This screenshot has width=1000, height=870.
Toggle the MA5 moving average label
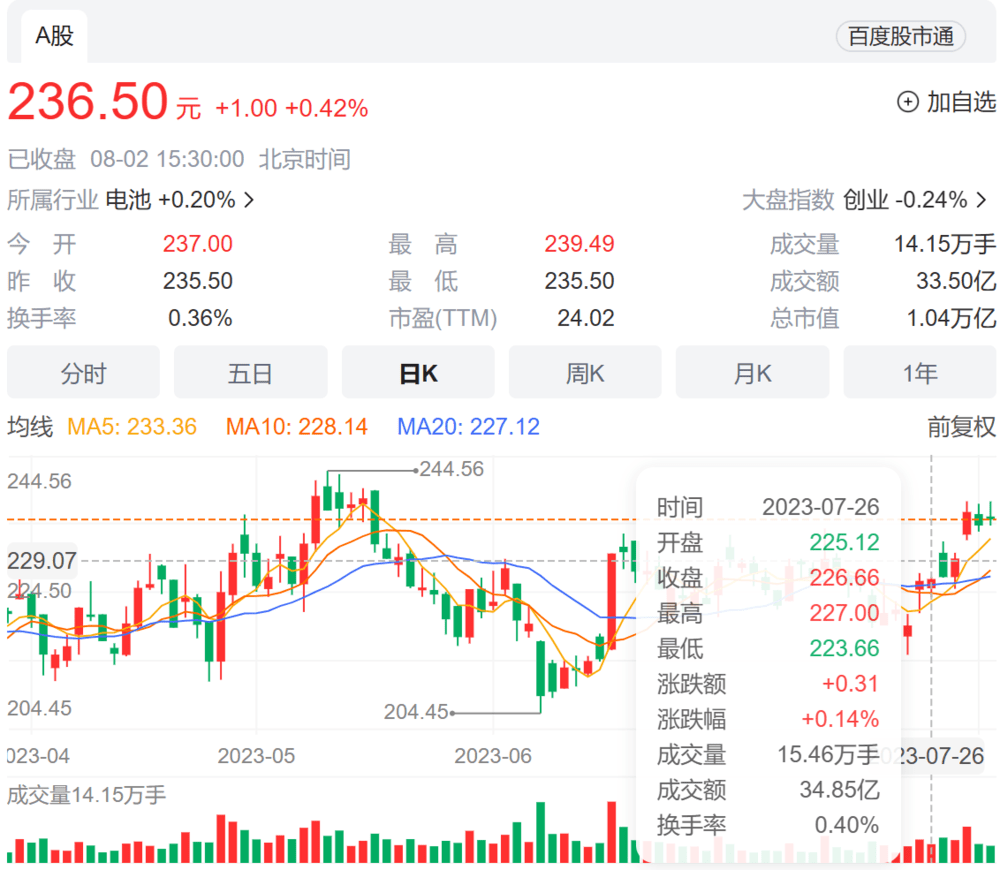pos(131,427)
